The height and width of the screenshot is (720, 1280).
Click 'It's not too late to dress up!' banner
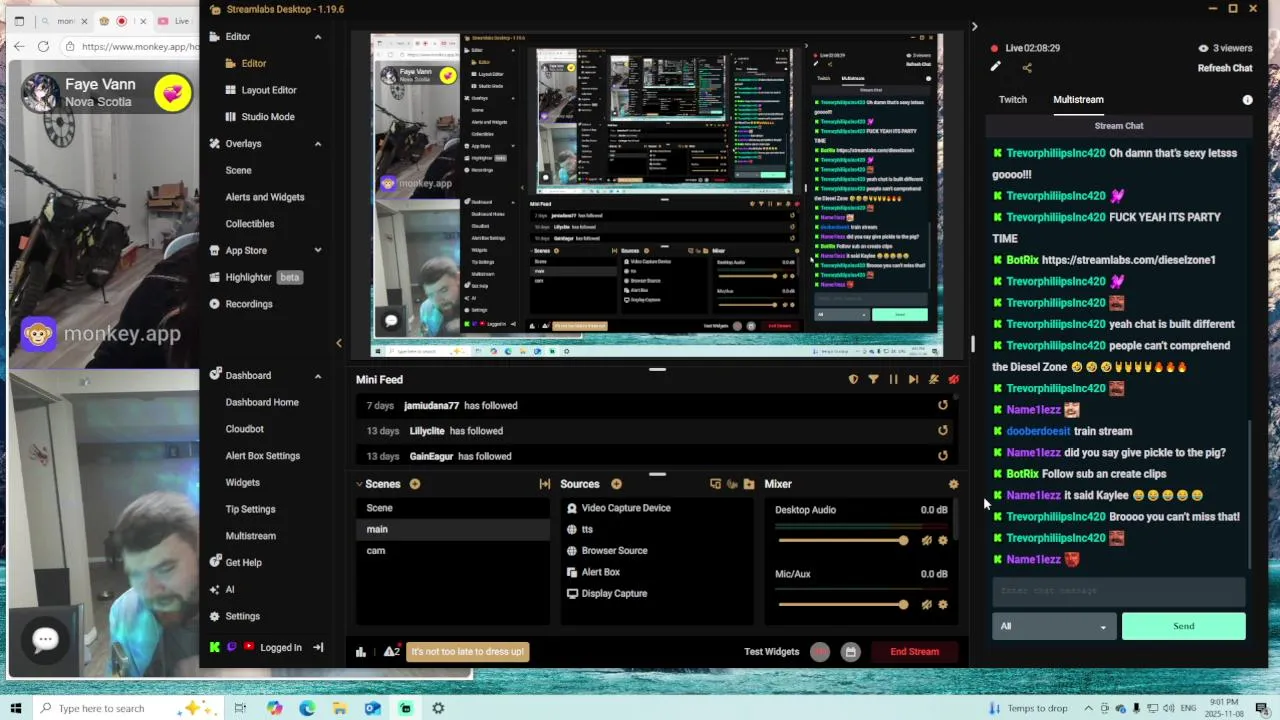467,652
